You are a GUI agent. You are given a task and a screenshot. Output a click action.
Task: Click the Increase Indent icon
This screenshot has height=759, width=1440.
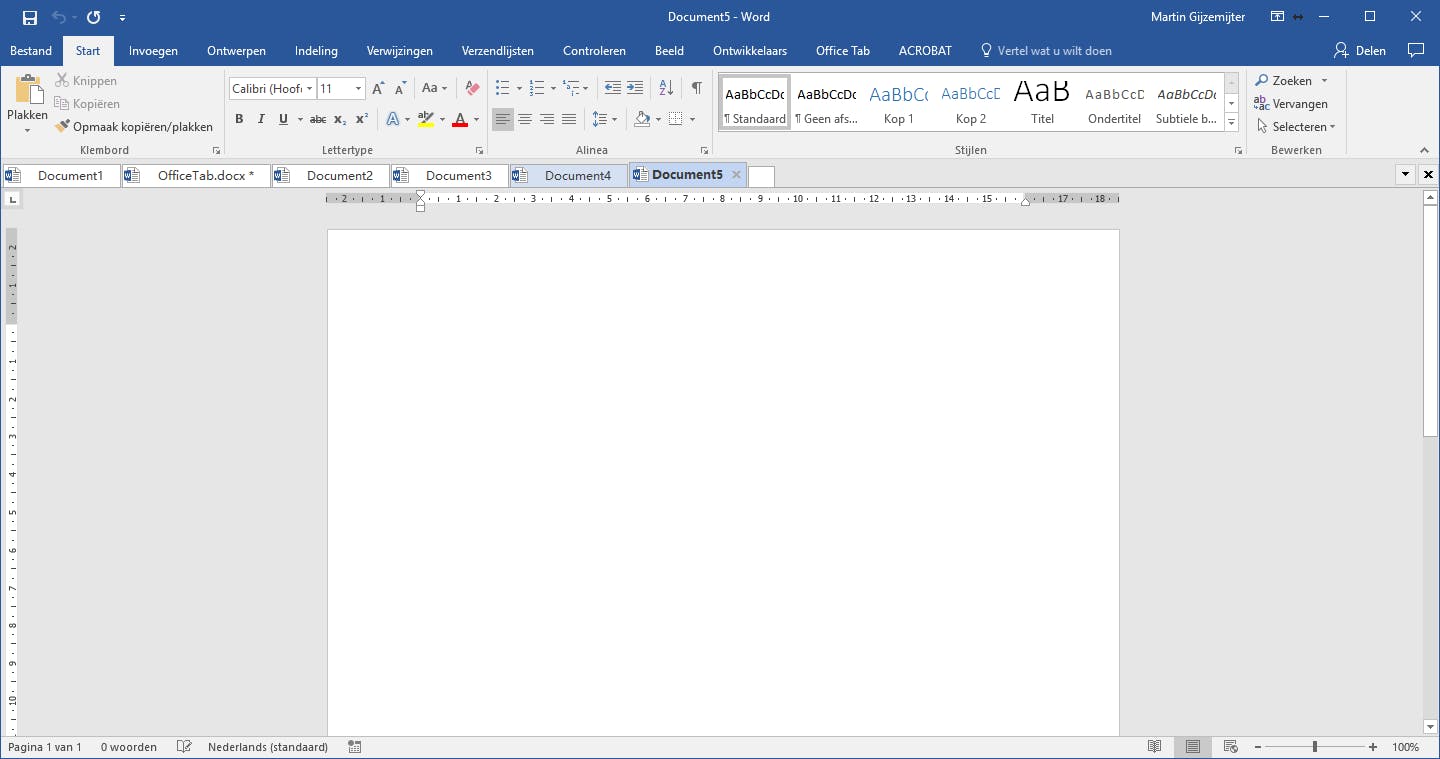coord(635,89)
